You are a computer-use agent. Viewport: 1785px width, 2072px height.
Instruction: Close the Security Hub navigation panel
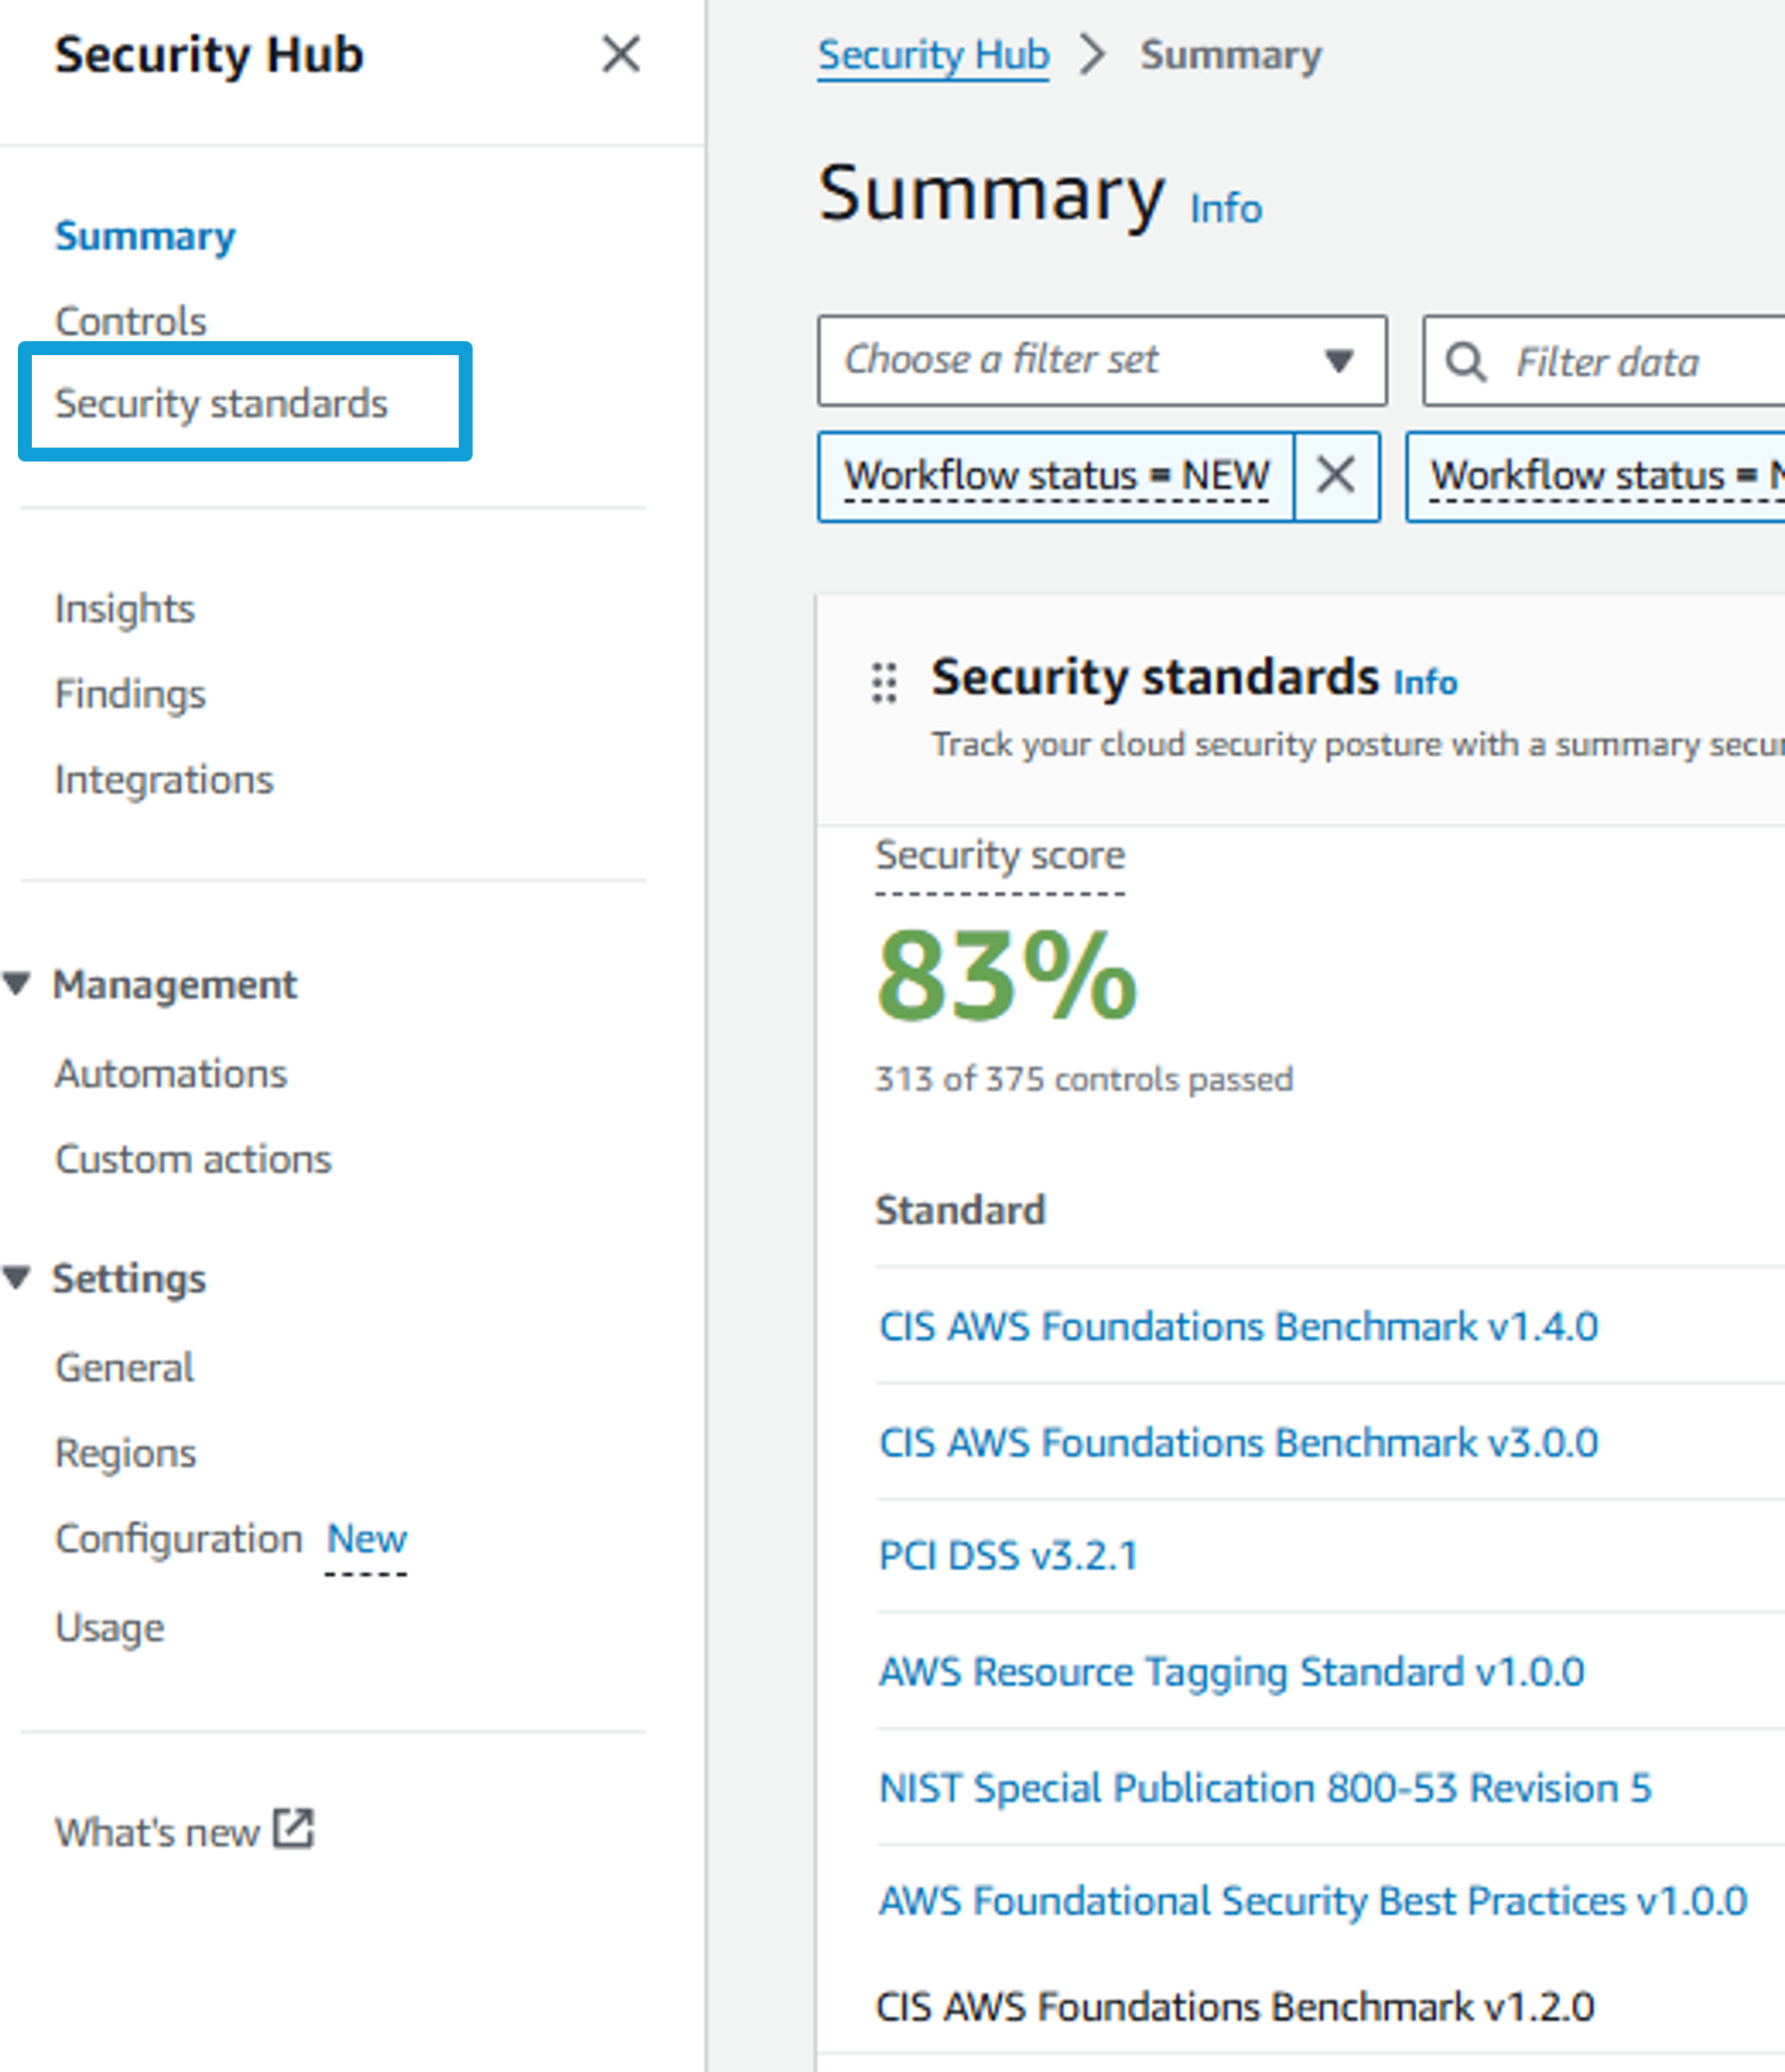(621, 54)
